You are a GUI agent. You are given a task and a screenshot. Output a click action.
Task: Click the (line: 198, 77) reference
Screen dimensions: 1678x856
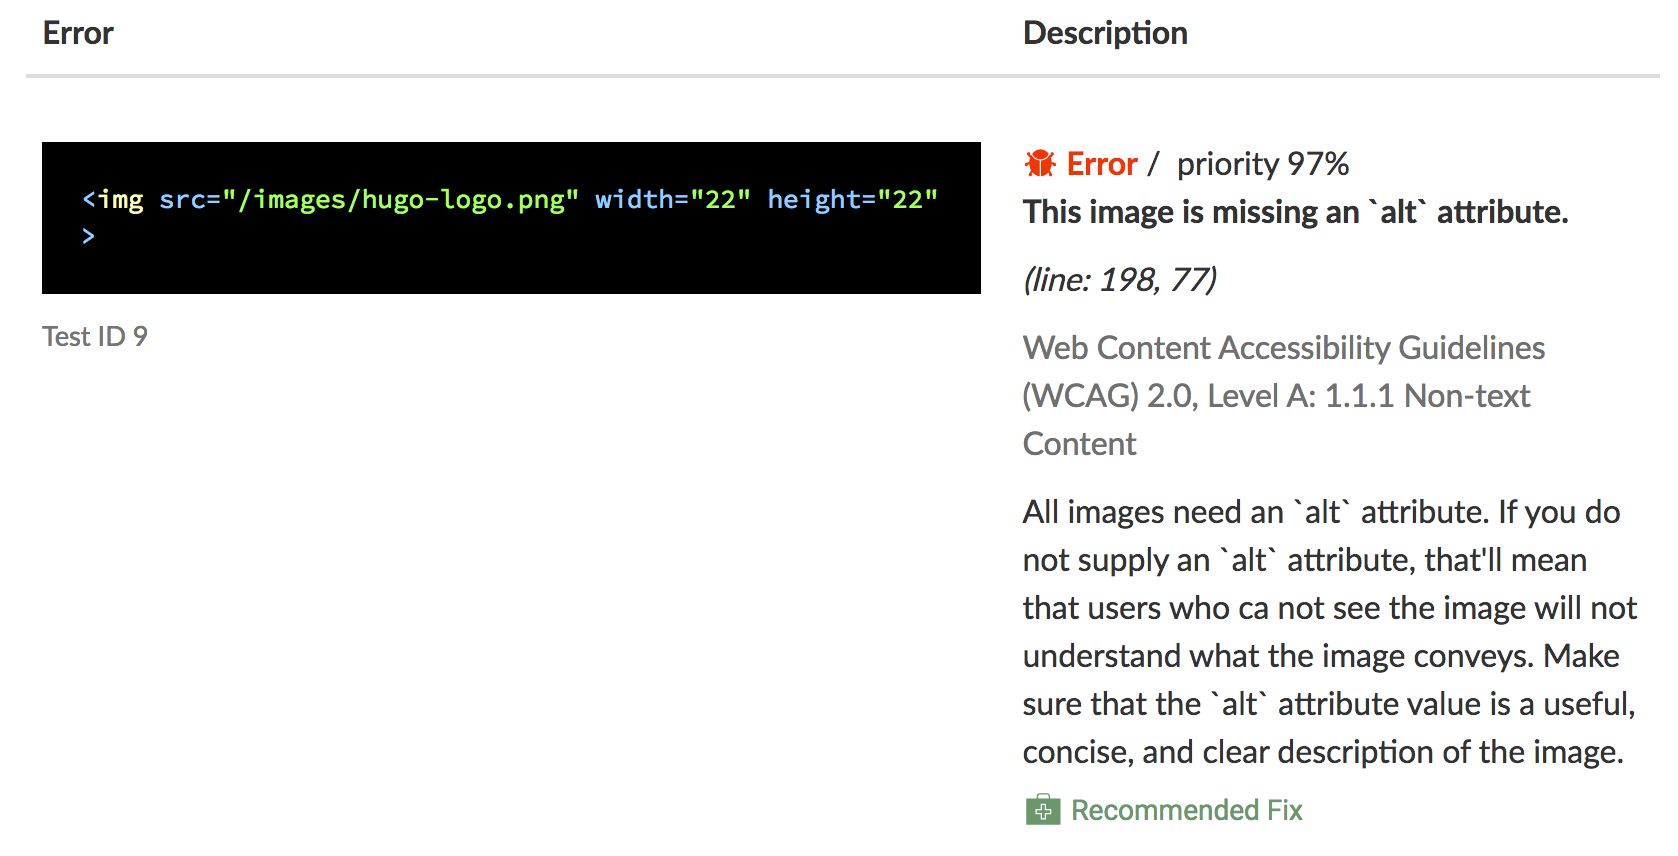click(1120, 280)
